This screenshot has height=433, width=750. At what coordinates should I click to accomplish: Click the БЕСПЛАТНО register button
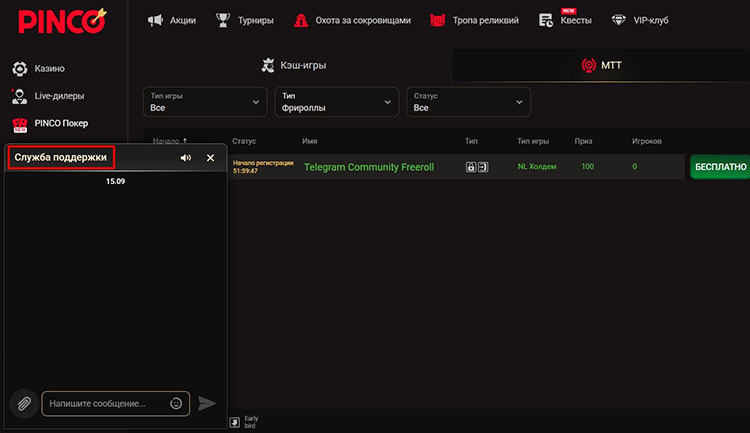[x=720, y=167]
